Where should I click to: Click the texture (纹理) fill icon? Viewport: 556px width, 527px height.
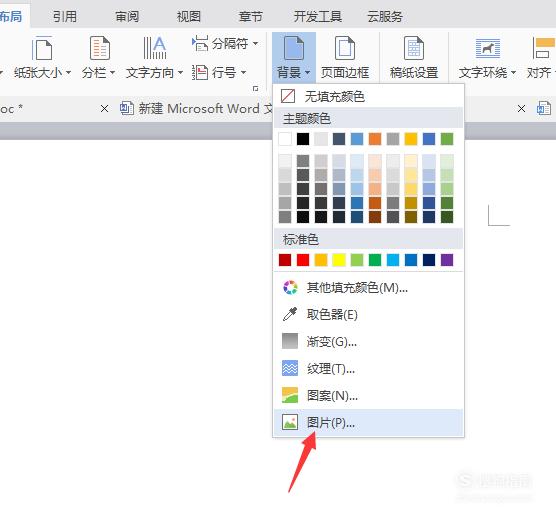(290, 368)
